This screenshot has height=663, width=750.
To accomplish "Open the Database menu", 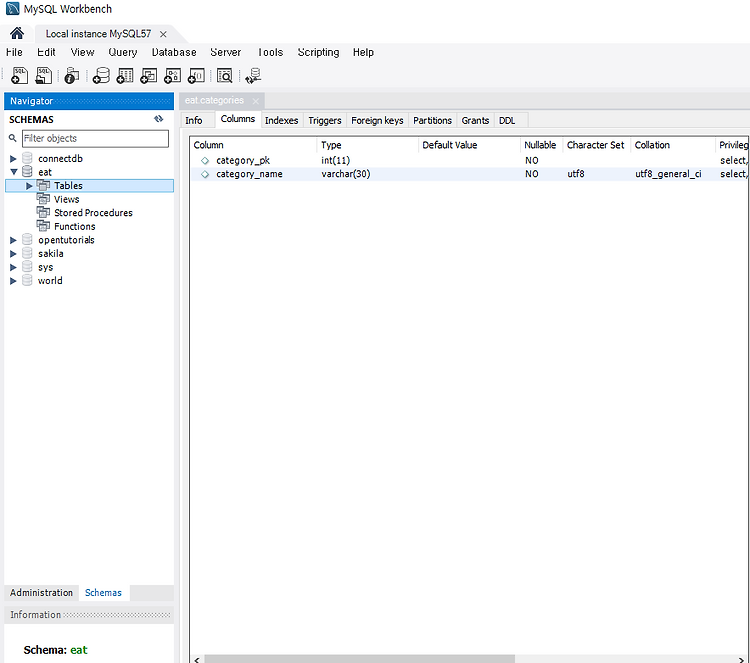I will (x=174, y=52).
